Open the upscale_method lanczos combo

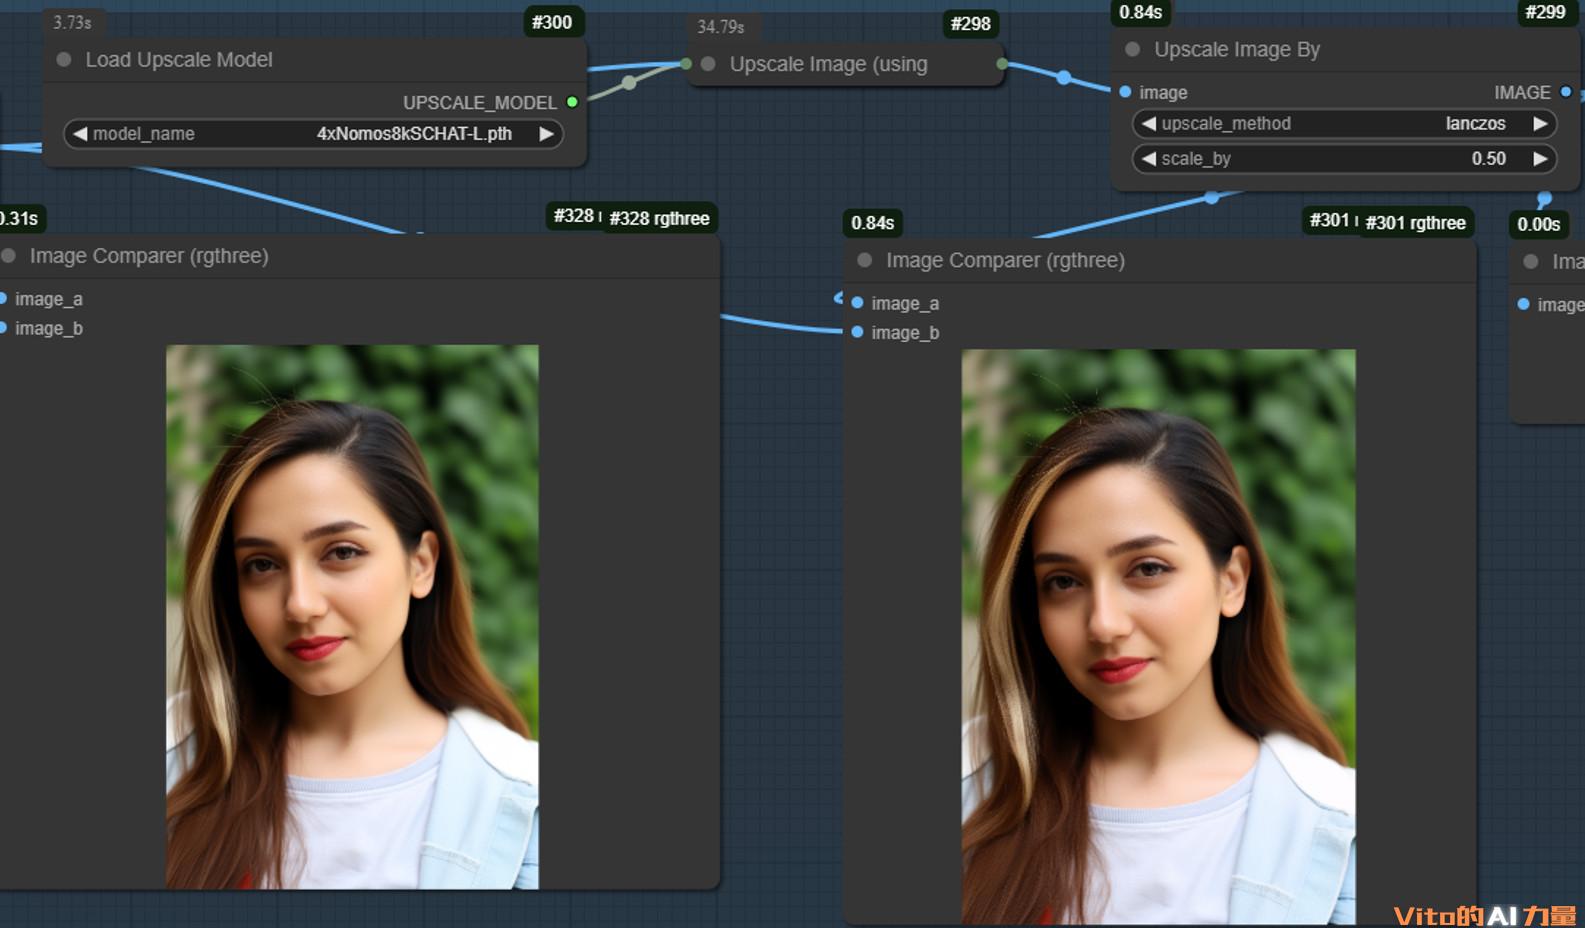[1344, 124]
